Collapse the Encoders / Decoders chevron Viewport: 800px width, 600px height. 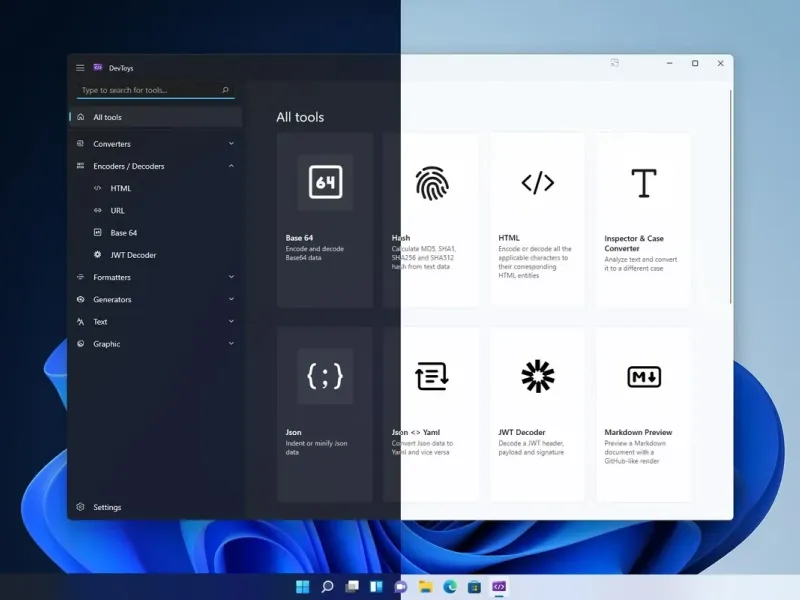pos(231,166)
